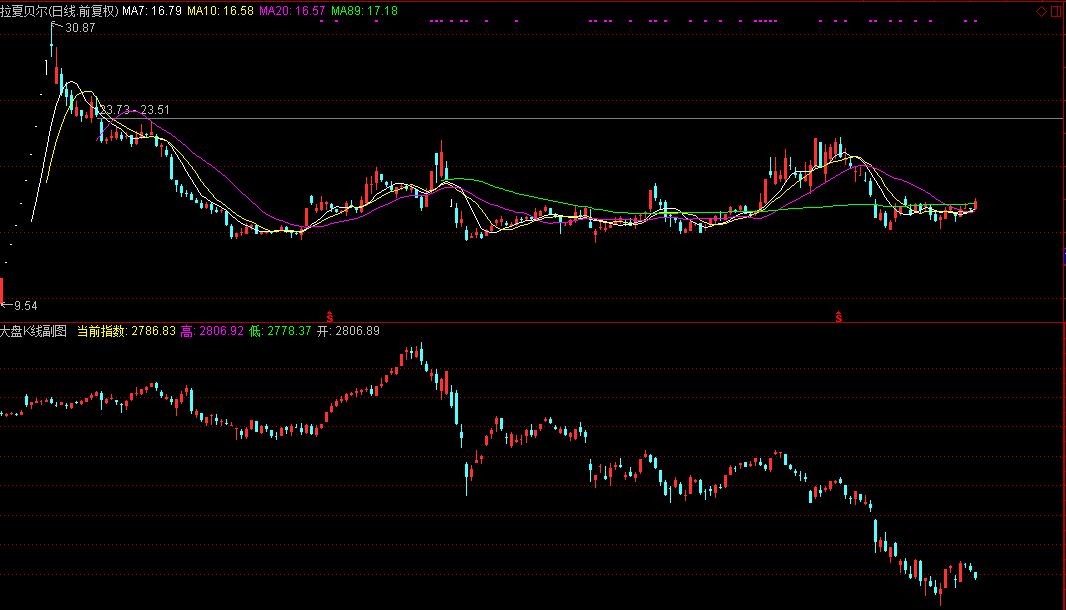Click the 9.54 low price arrow label
1066x610 pixels.
point(22,306)
